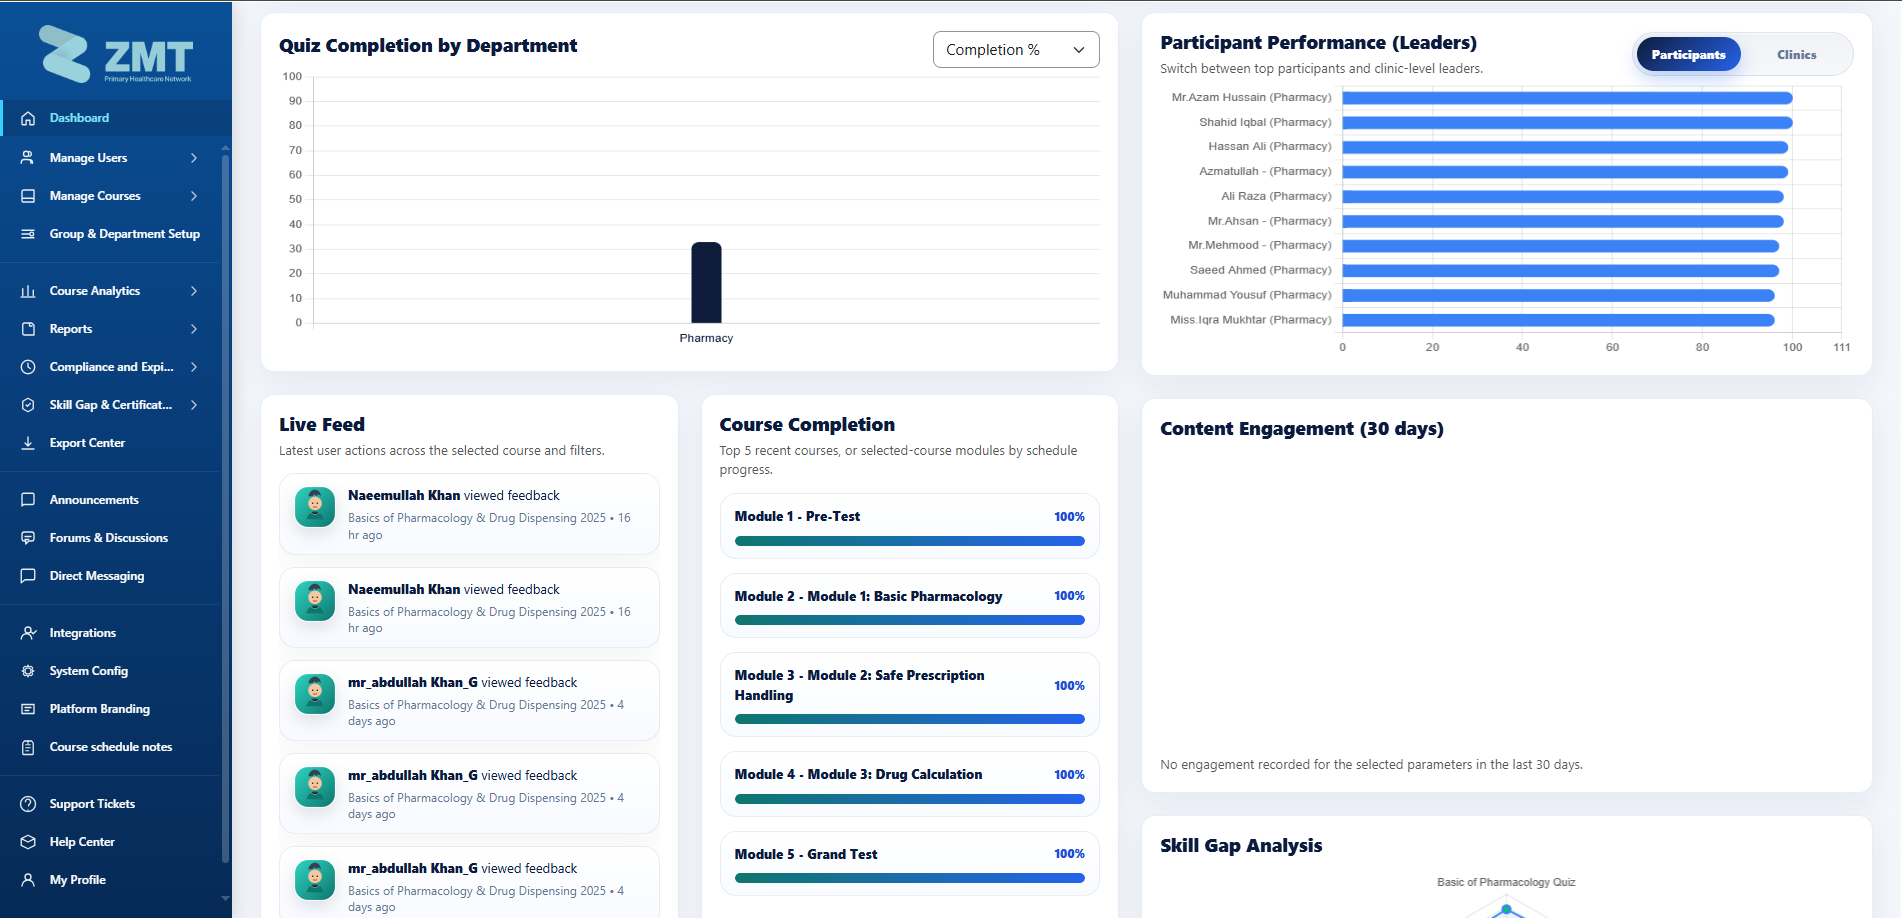Click the System Config gear icon

[28, 671]
